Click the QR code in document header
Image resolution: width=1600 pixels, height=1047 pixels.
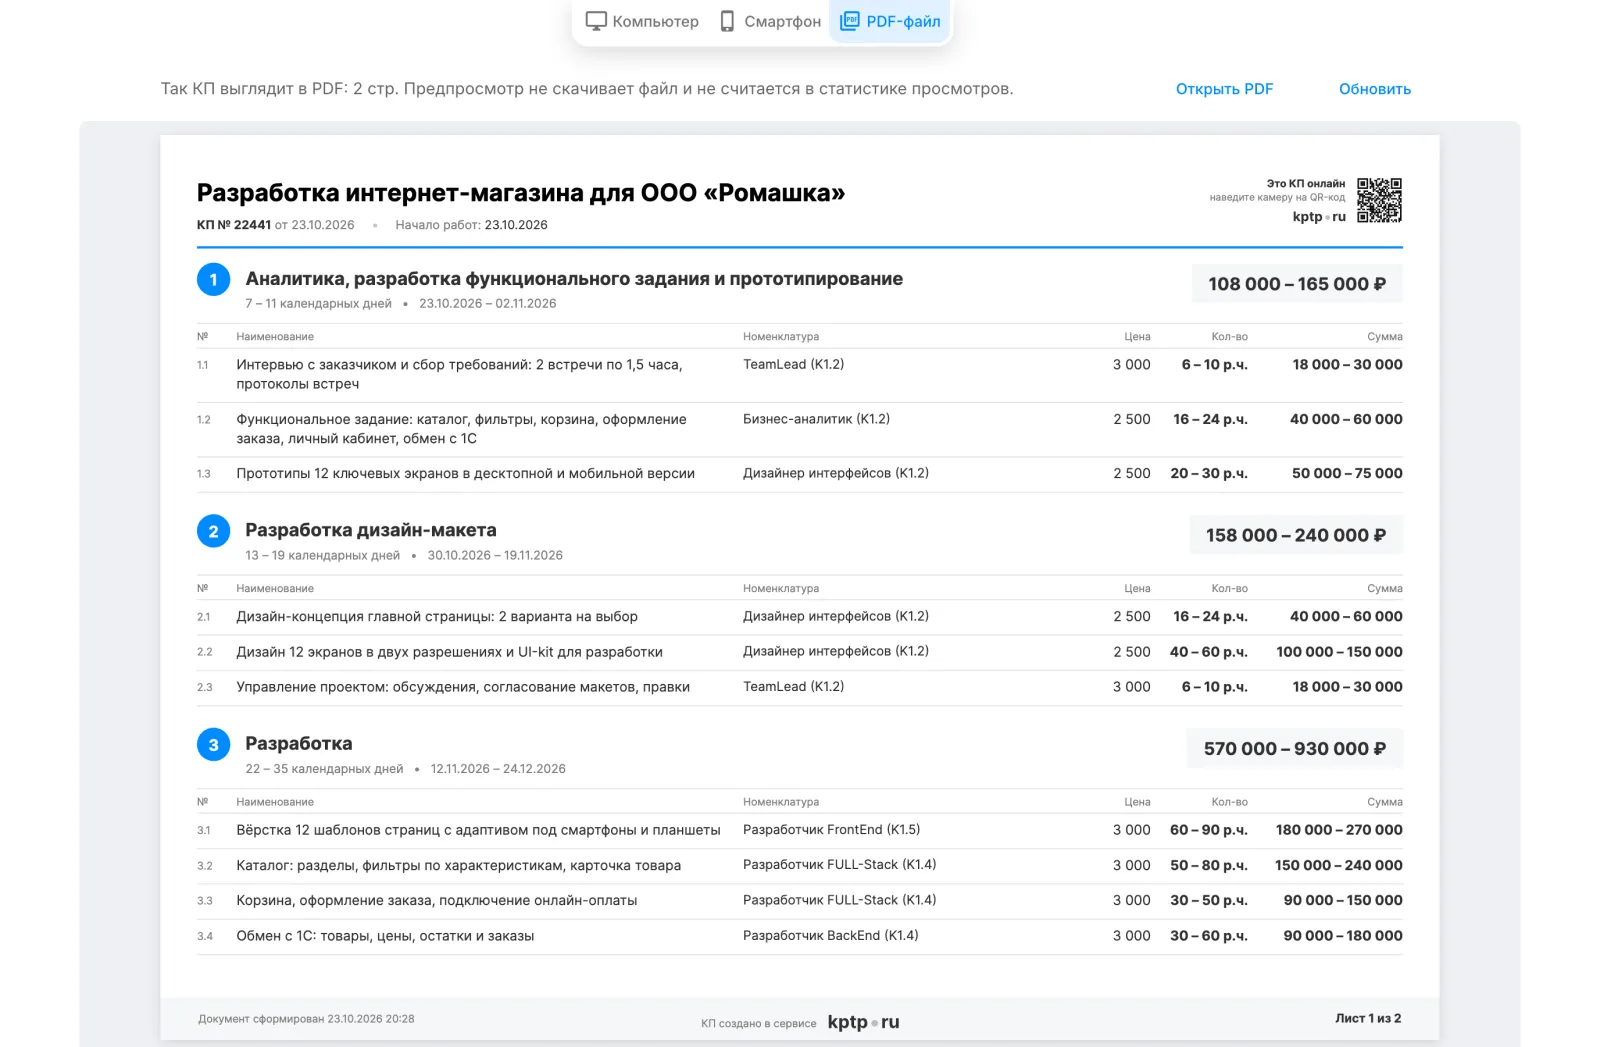pos(1379,200)
